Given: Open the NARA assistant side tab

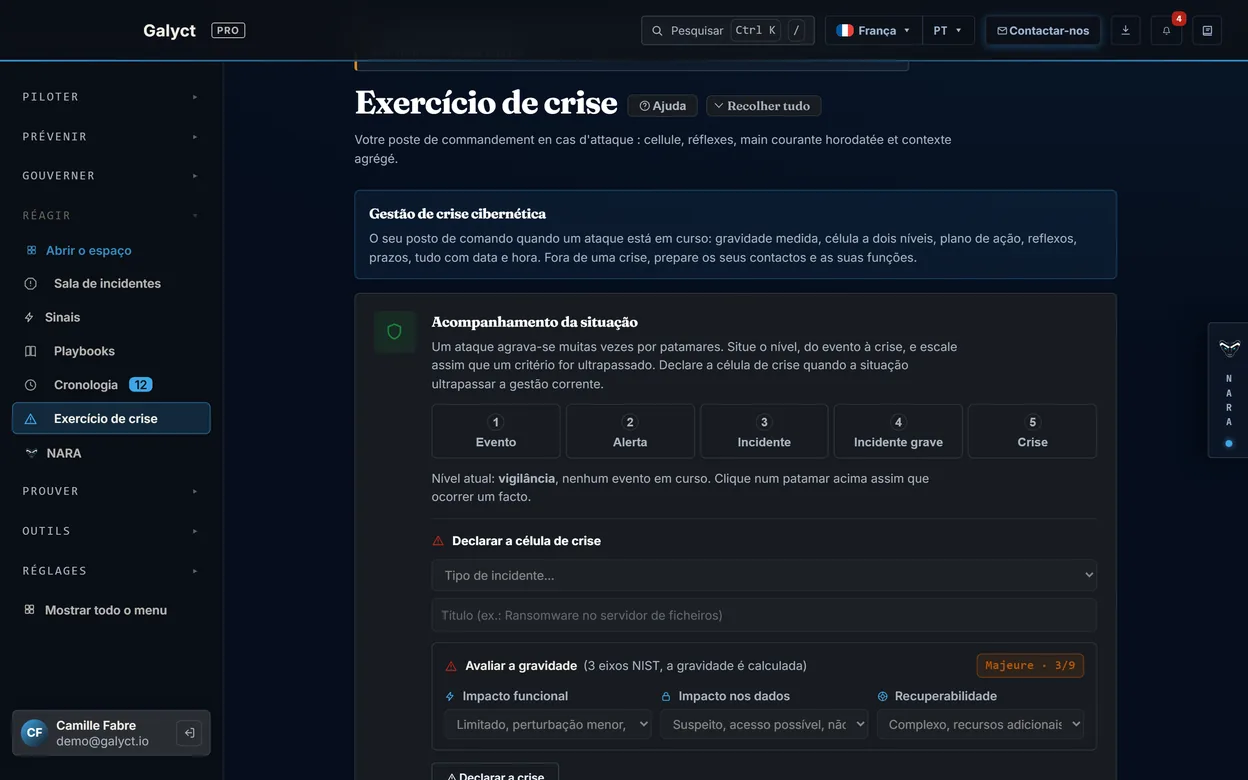Looking at the screenshot, I should pos(1229,390).
